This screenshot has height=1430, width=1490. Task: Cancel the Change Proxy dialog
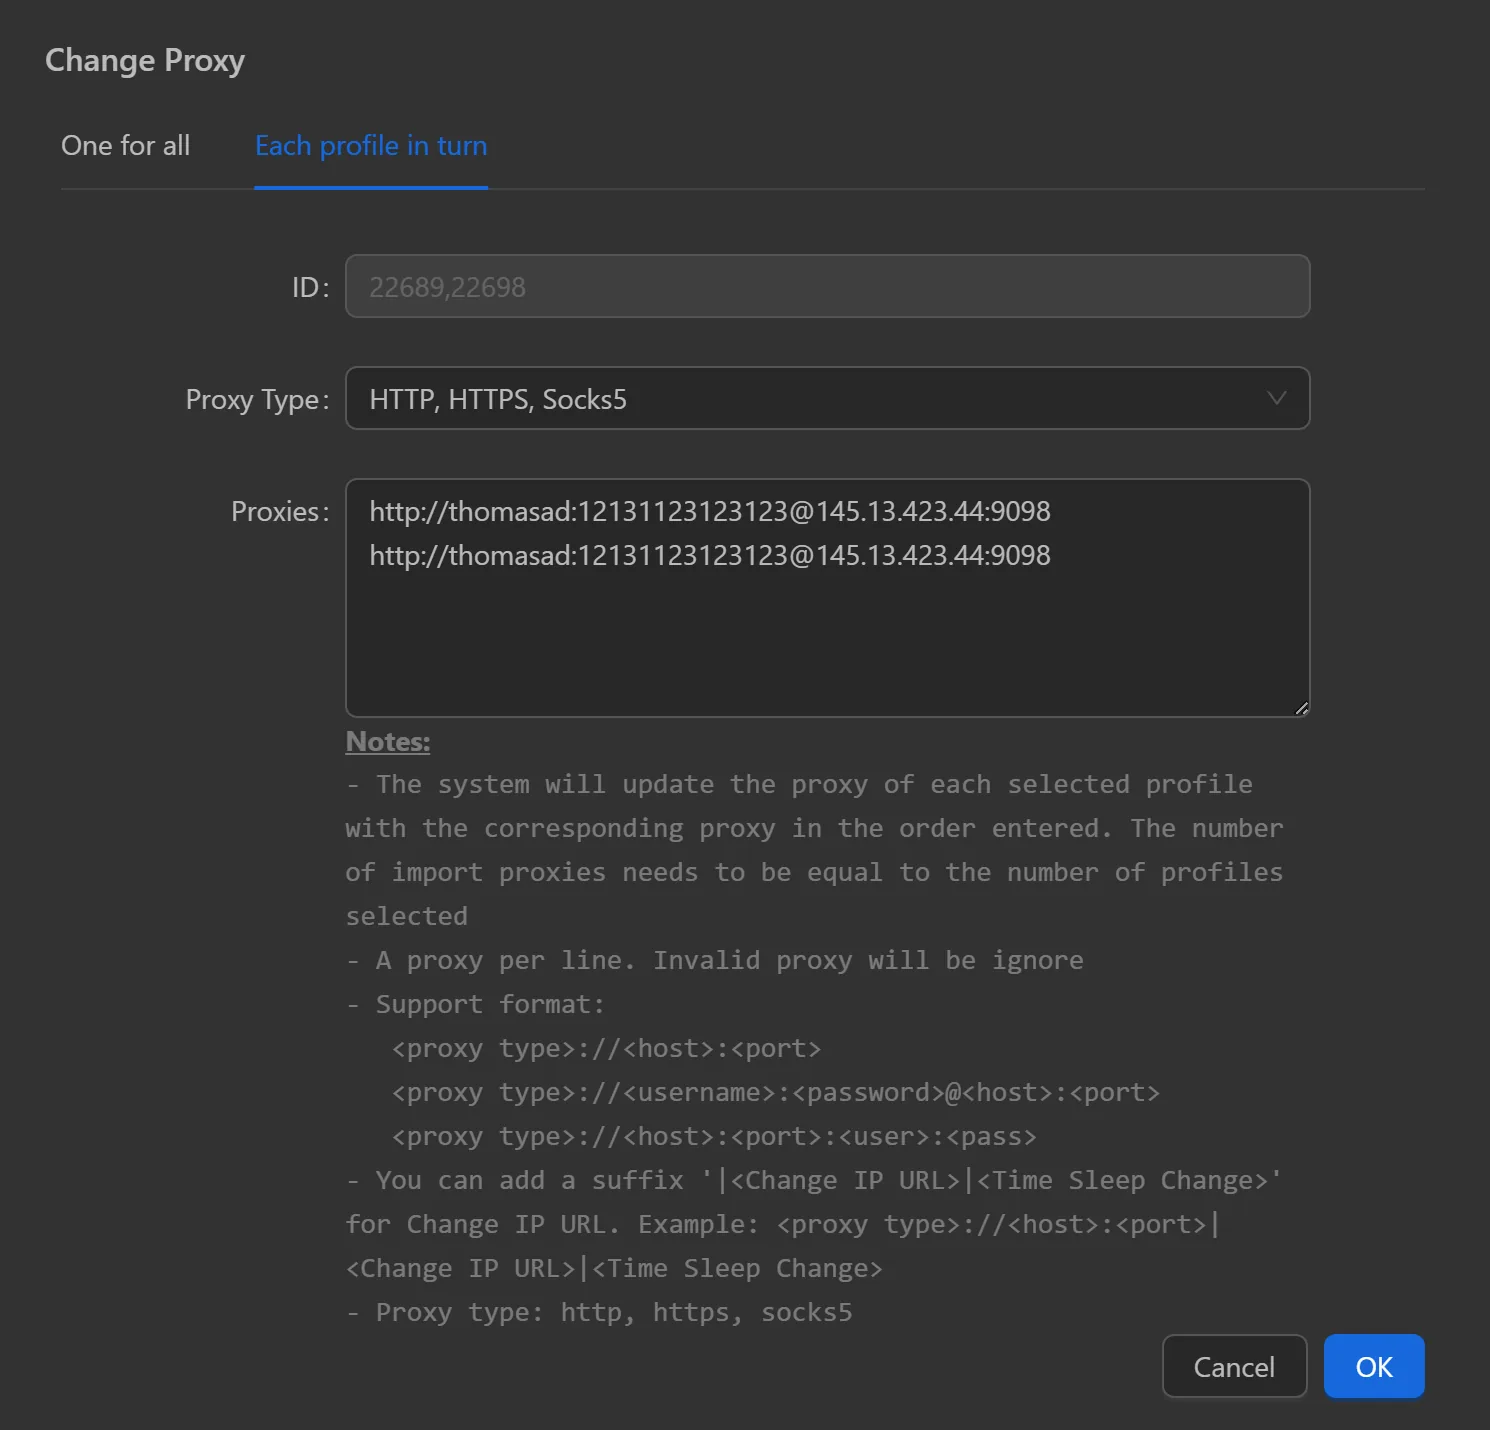[x=1234, y=1366]
